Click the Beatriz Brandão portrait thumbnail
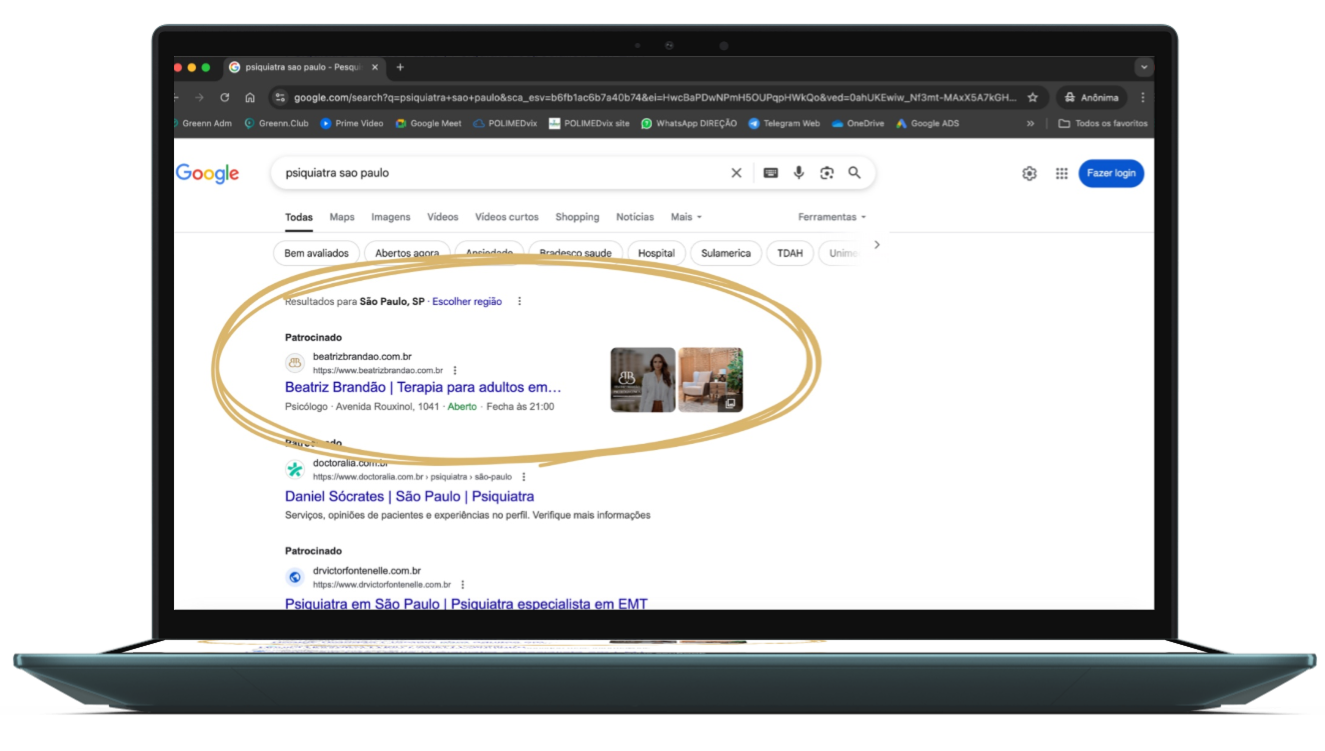 642,380
